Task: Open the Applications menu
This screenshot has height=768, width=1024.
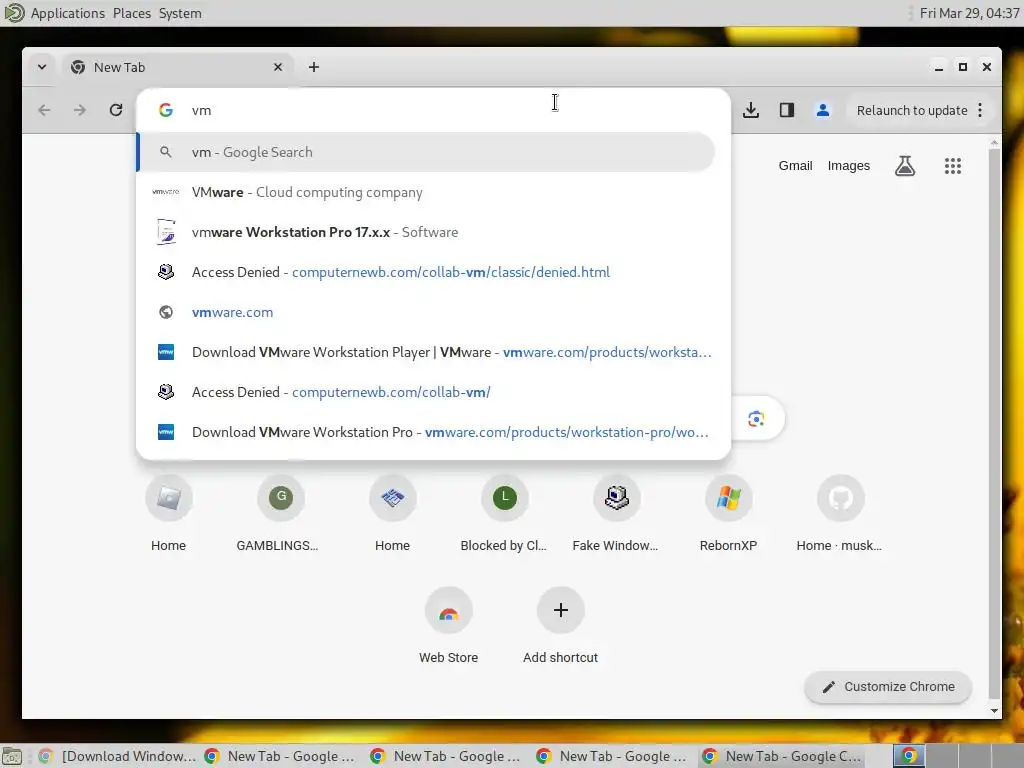Action: click(x=67, y=13)
